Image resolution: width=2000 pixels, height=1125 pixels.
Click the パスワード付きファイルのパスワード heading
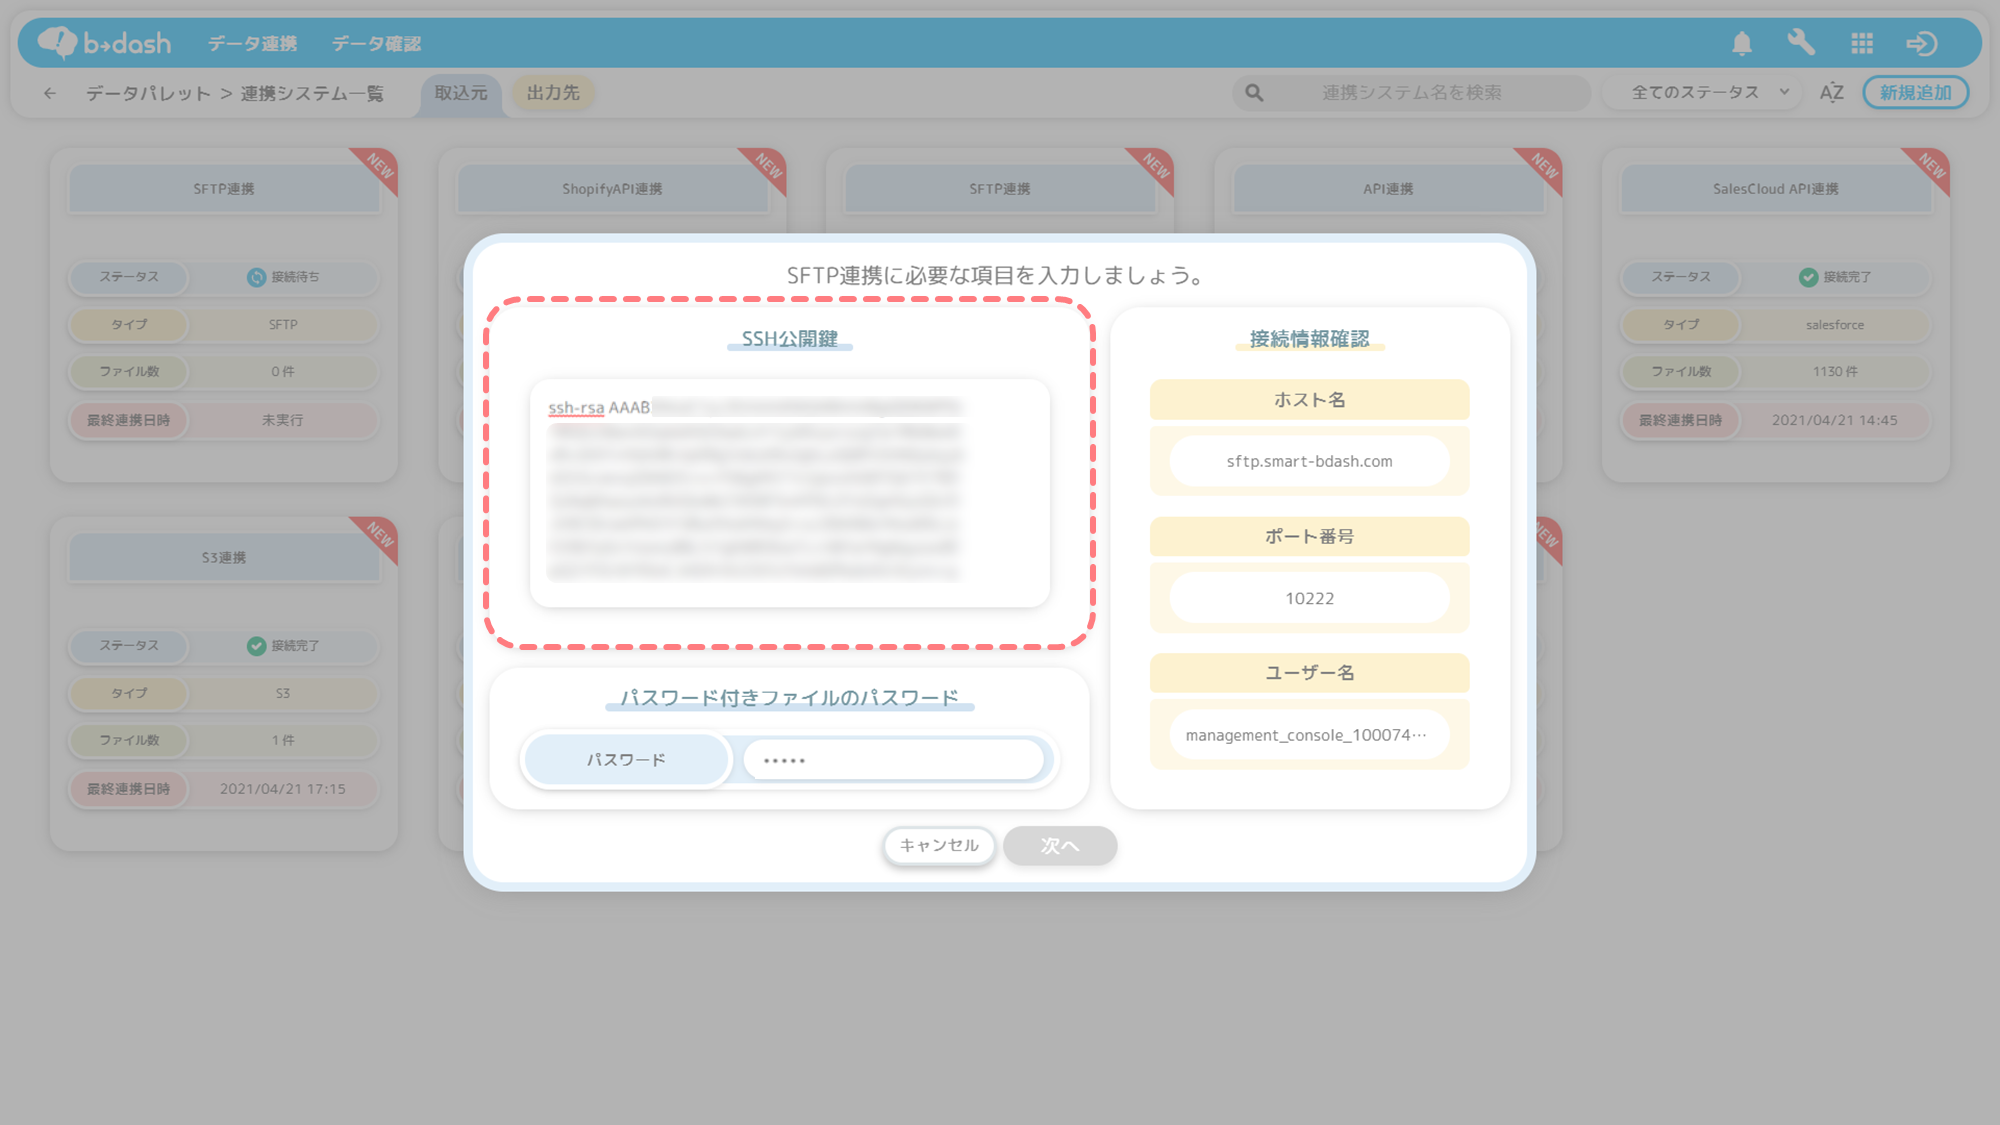(790, 698)
